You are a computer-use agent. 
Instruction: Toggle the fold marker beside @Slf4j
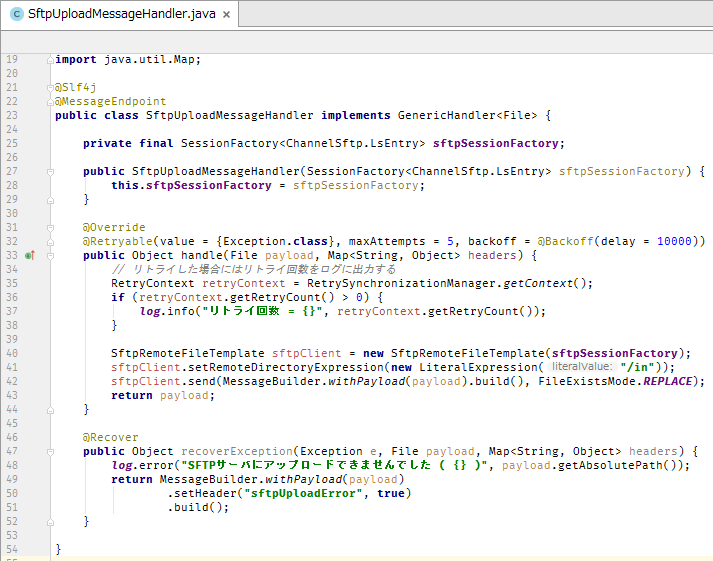[50, 87]
